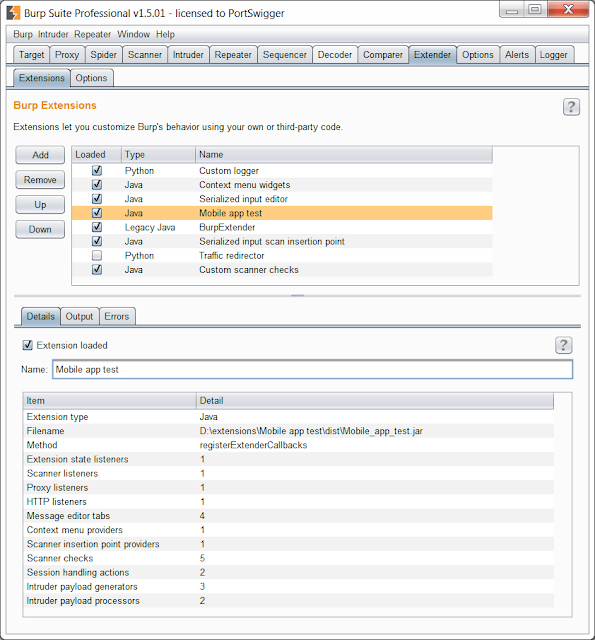Sort extensions by the Name column header

coord(344,155)
